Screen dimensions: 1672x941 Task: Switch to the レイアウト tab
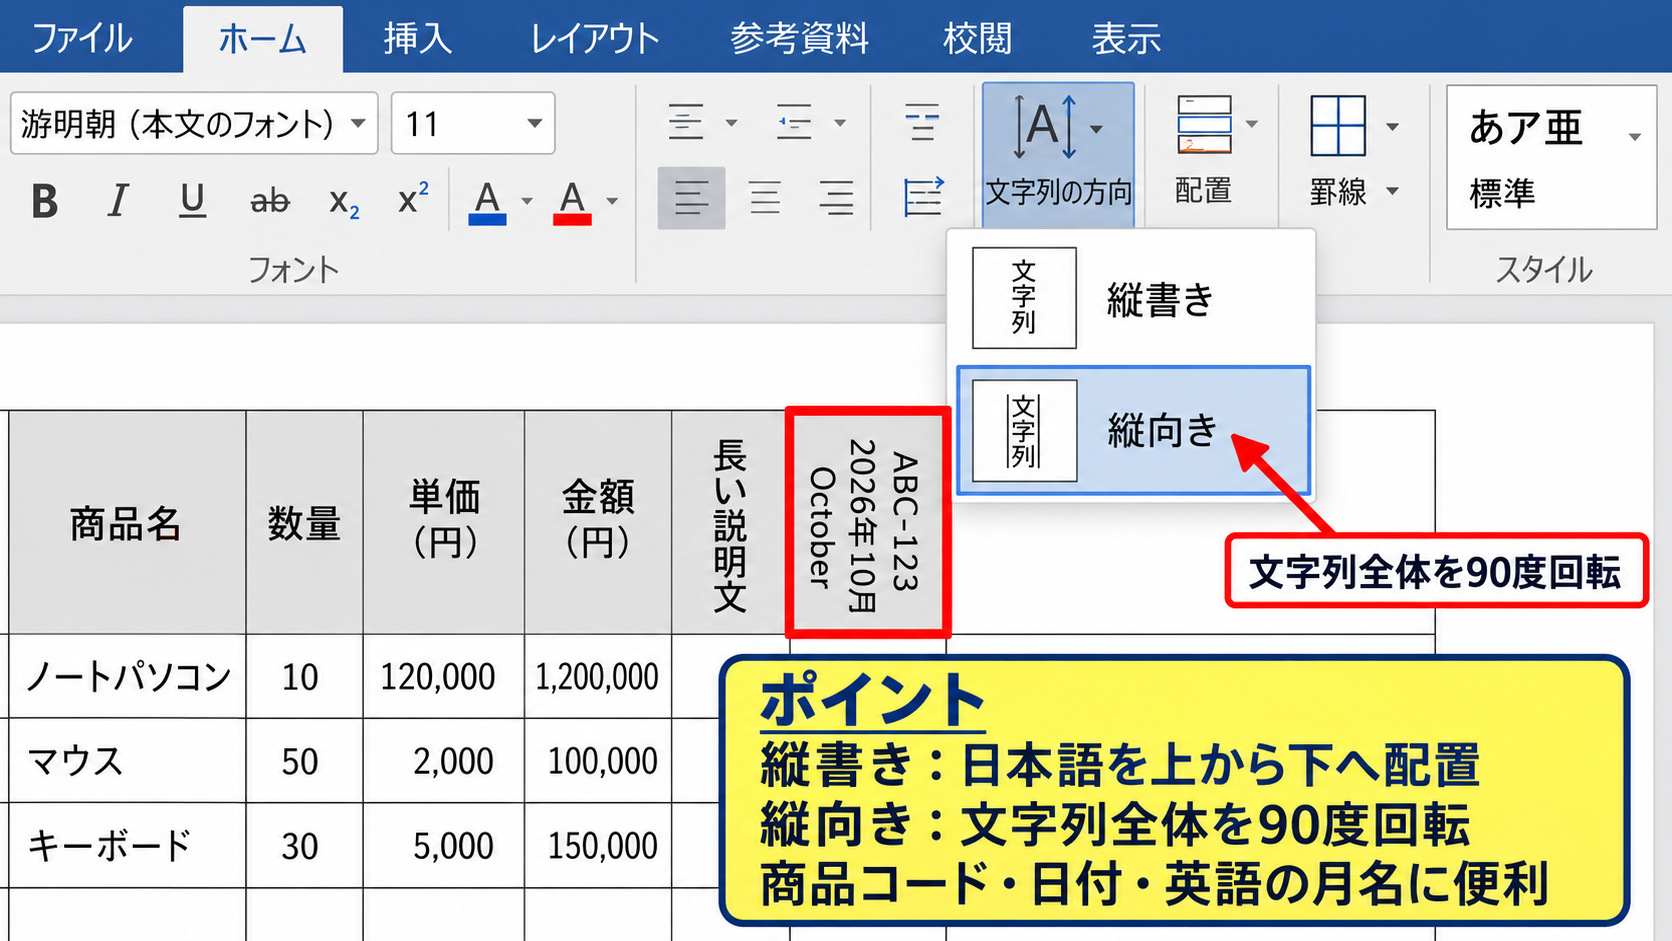[x=595, y=38]
